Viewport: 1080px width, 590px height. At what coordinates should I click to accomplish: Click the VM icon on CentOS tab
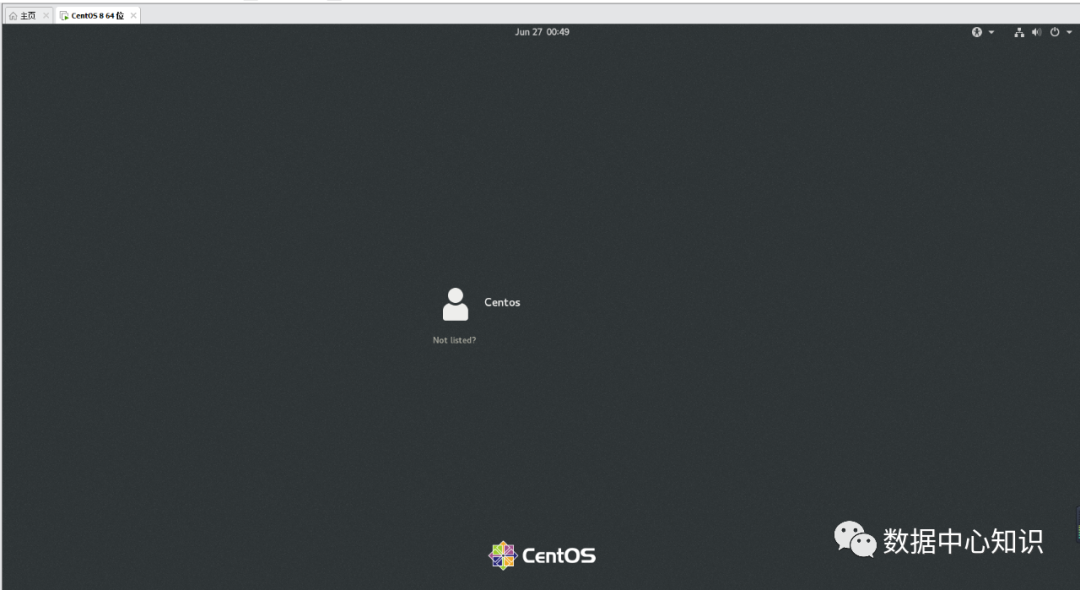pyautogui.click(x=64, y=15)
